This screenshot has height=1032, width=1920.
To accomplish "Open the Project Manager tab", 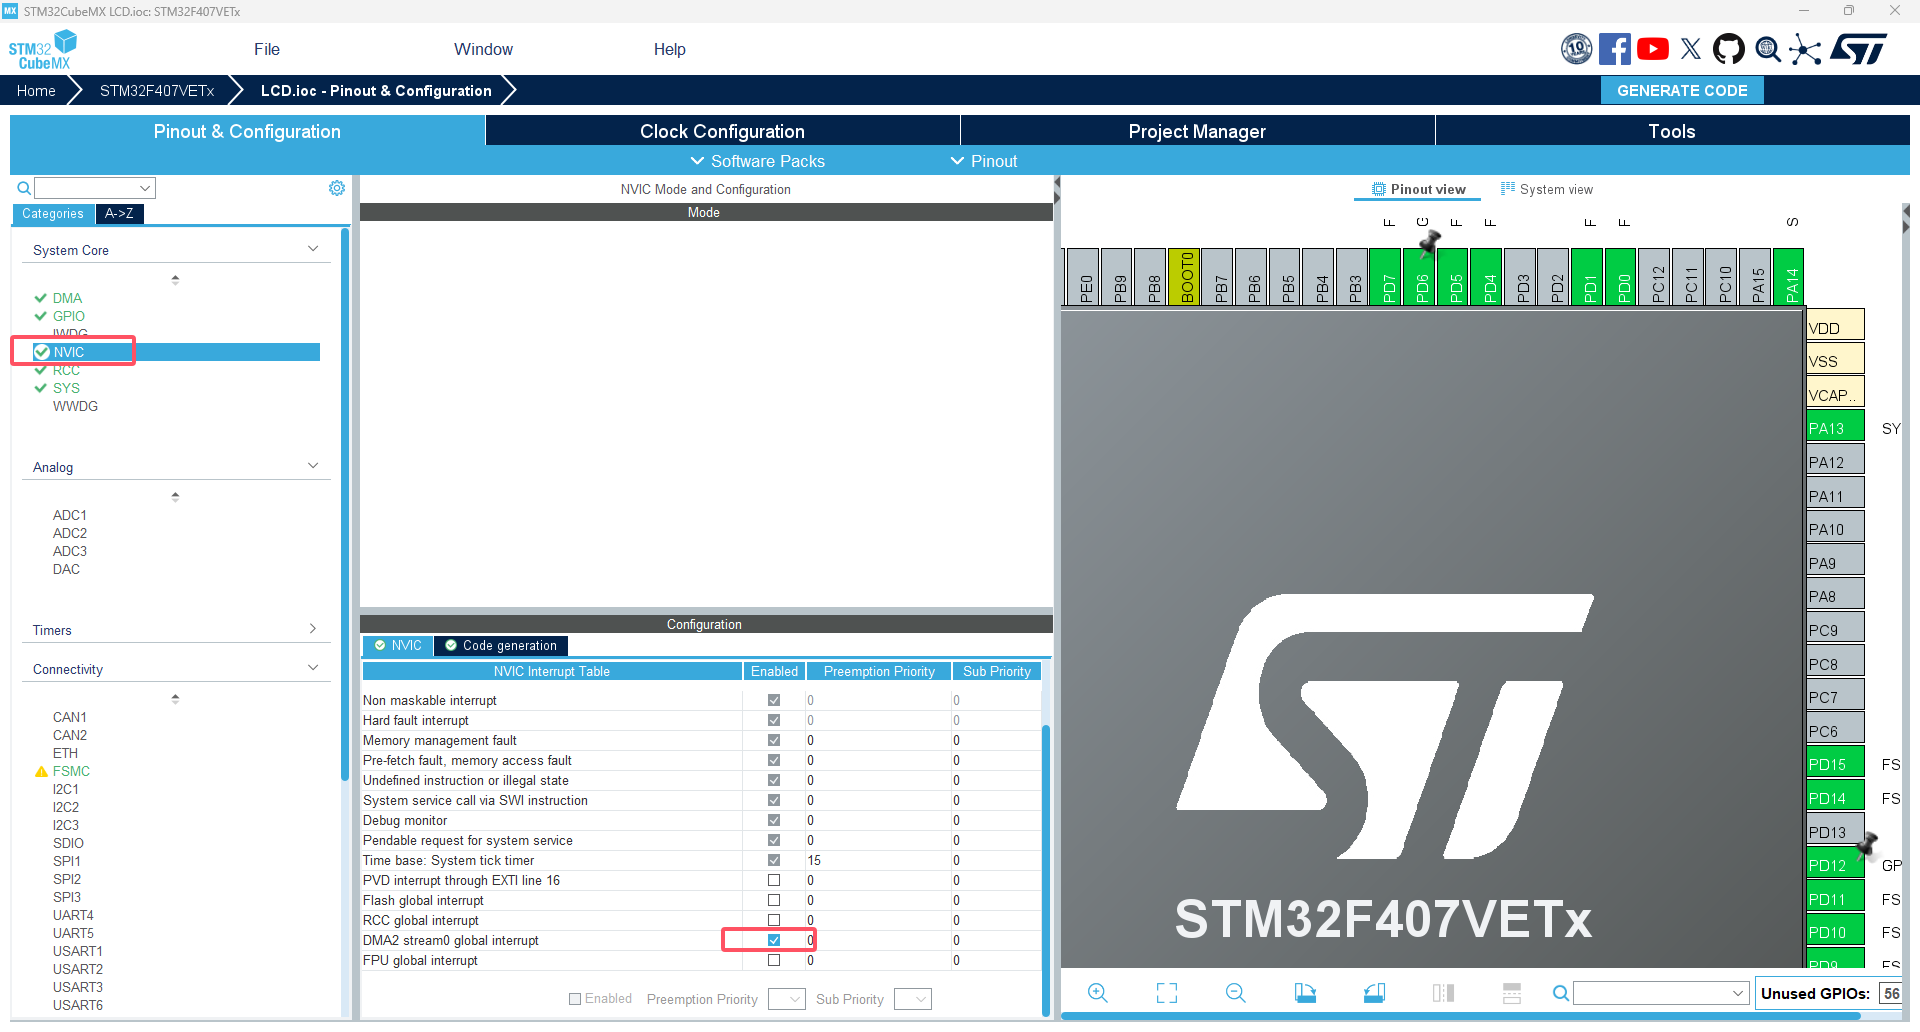I will coord(1196,131).
